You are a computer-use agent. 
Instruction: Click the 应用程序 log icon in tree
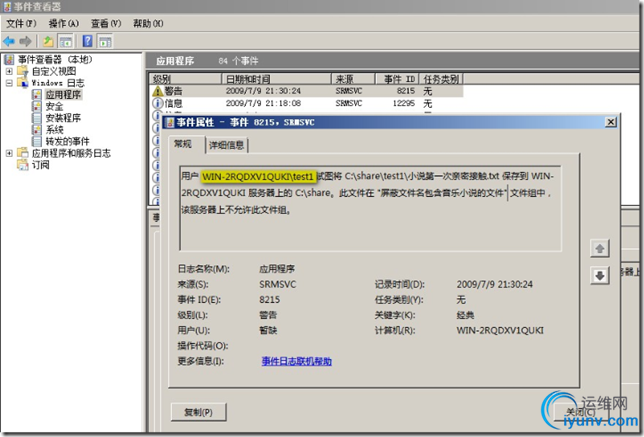37,94
